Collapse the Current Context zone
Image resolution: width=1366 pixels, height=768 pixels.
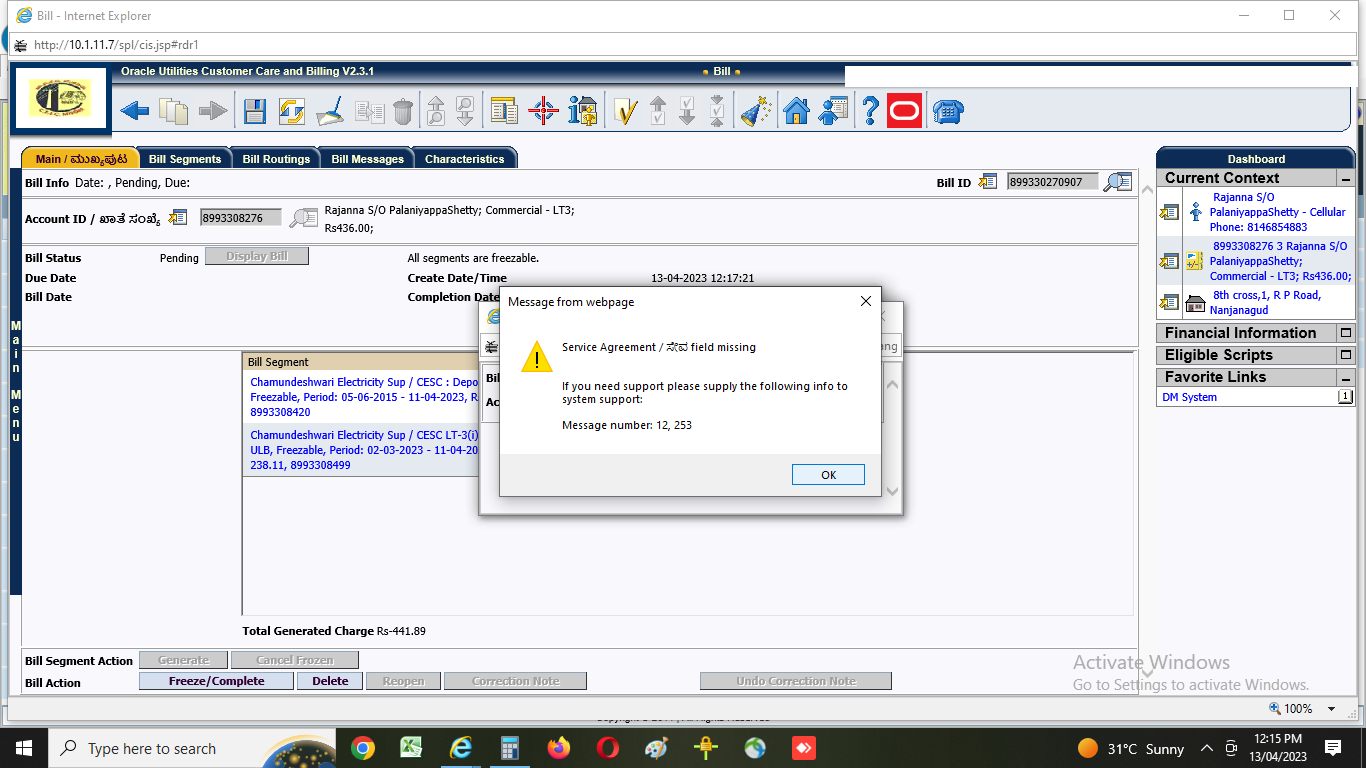pyautogui.click(x=1346, y=179)
